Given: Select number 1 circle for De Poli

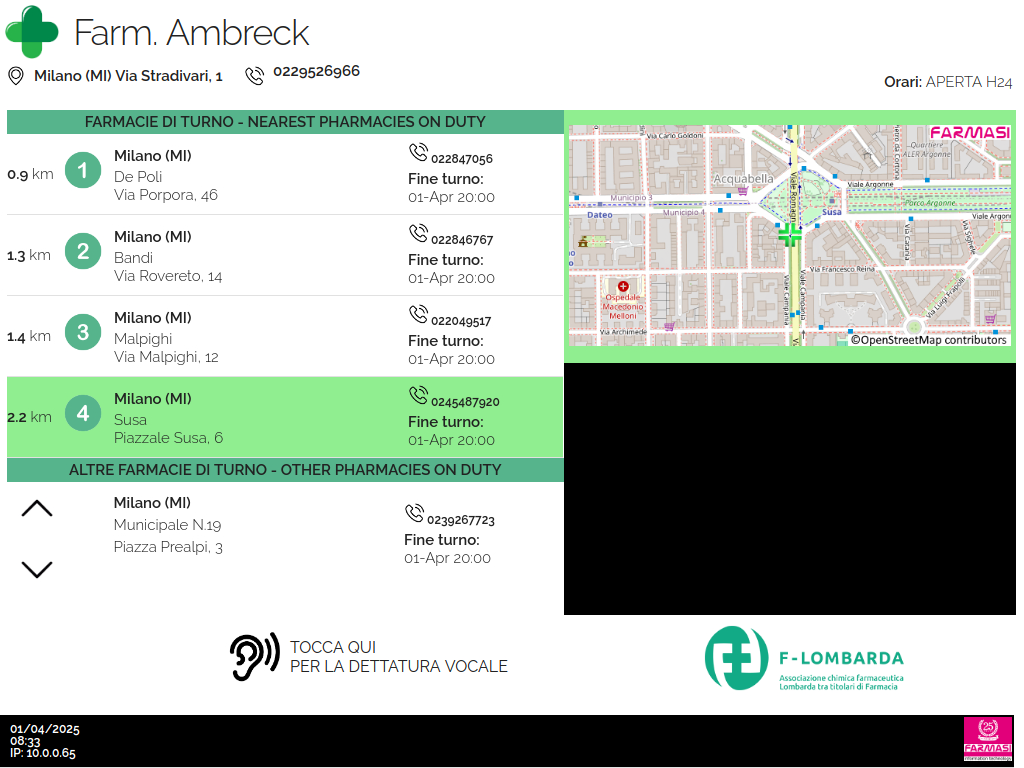Looking at the screenshot, I should coord(83,171).
